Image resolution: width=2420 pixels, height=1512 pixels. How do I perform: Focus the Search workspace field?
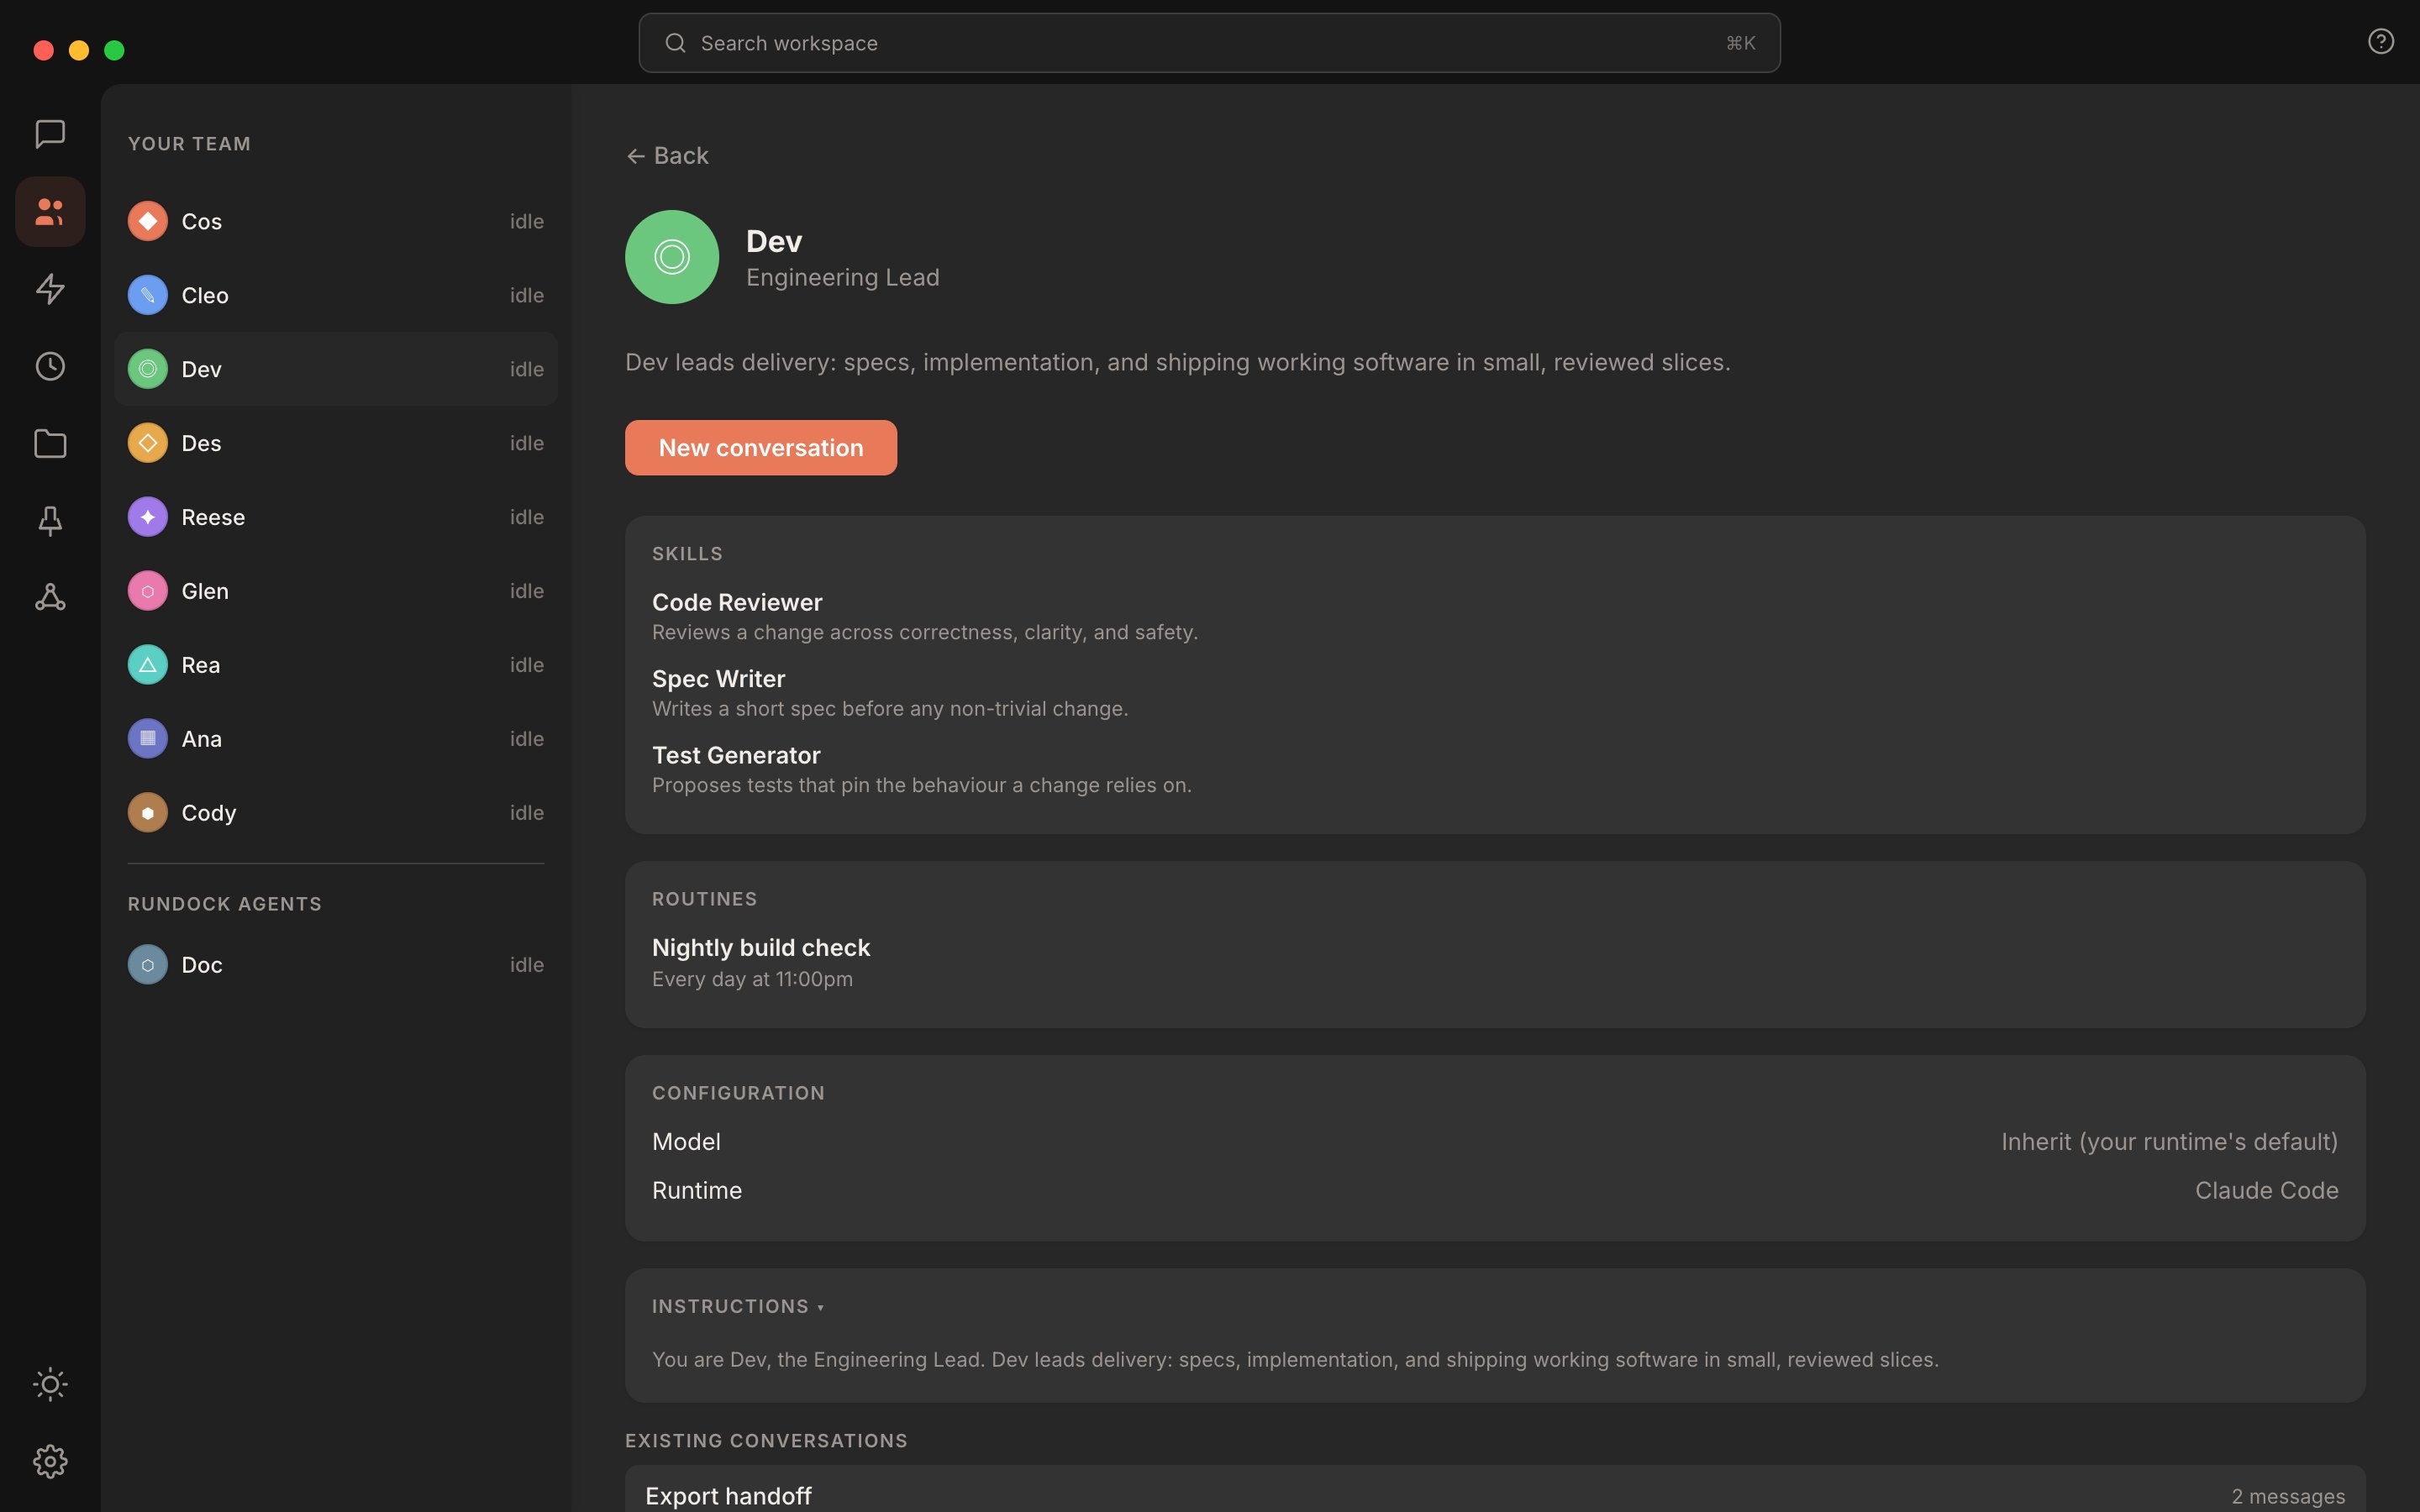click(1209, 43)
